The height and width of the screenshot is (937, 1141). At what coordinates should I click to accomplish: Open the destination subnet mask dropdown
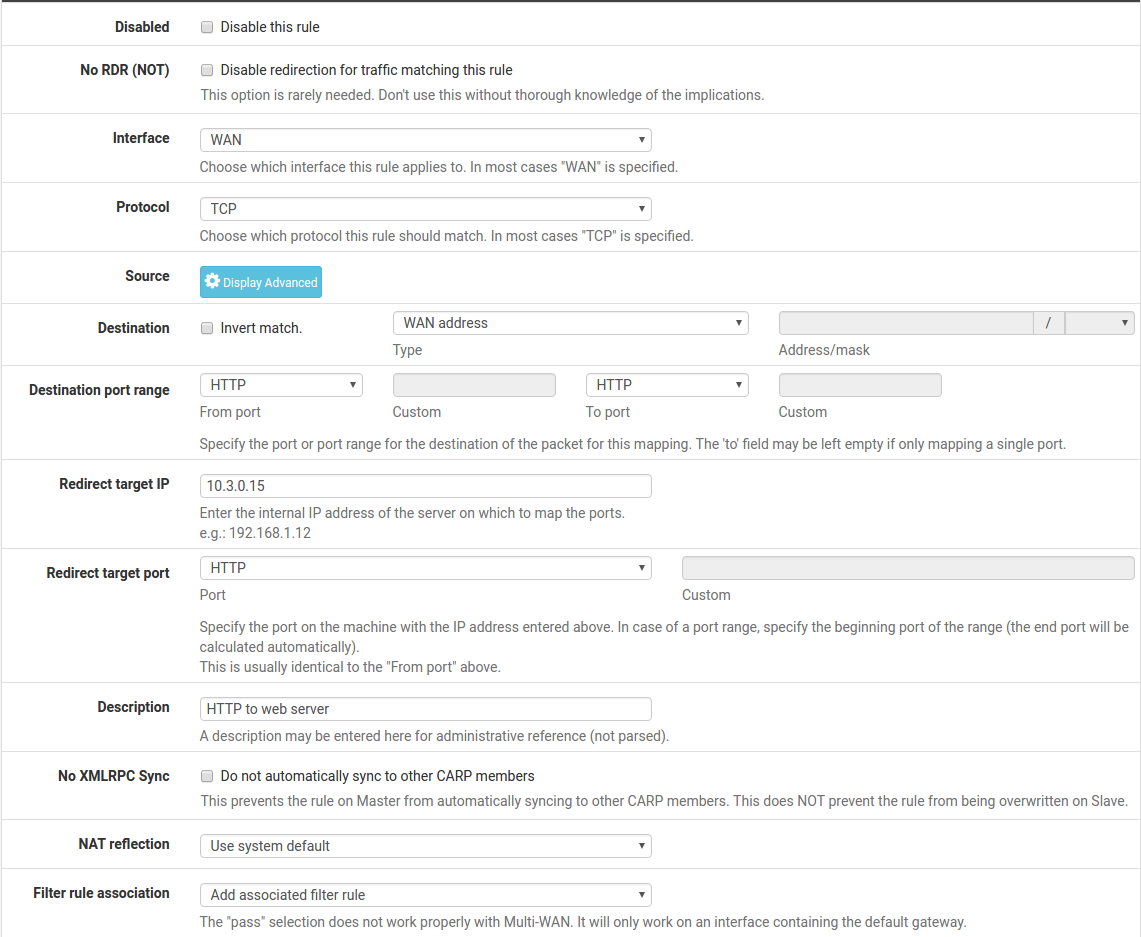[x=1099, y=323]
